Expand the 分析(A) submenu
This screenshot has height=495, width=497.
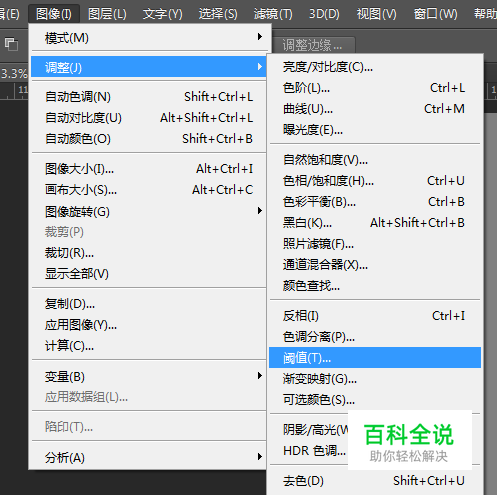[x=149, y=457]
